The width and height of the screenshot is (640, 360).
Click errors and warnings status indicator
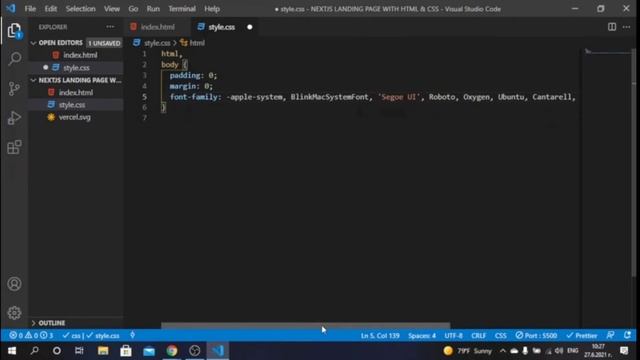pyautogui.click(x=31, y=336)
